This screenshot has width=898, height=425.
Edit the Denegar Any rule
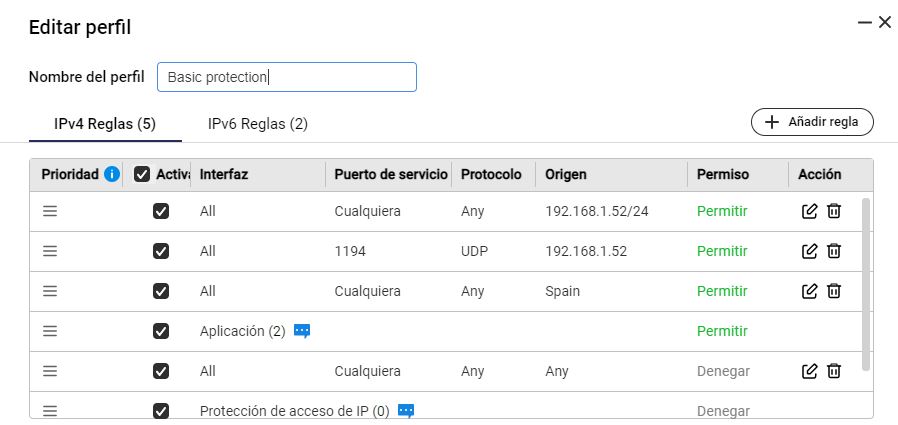pyautogui.click(x=810, y=371)
